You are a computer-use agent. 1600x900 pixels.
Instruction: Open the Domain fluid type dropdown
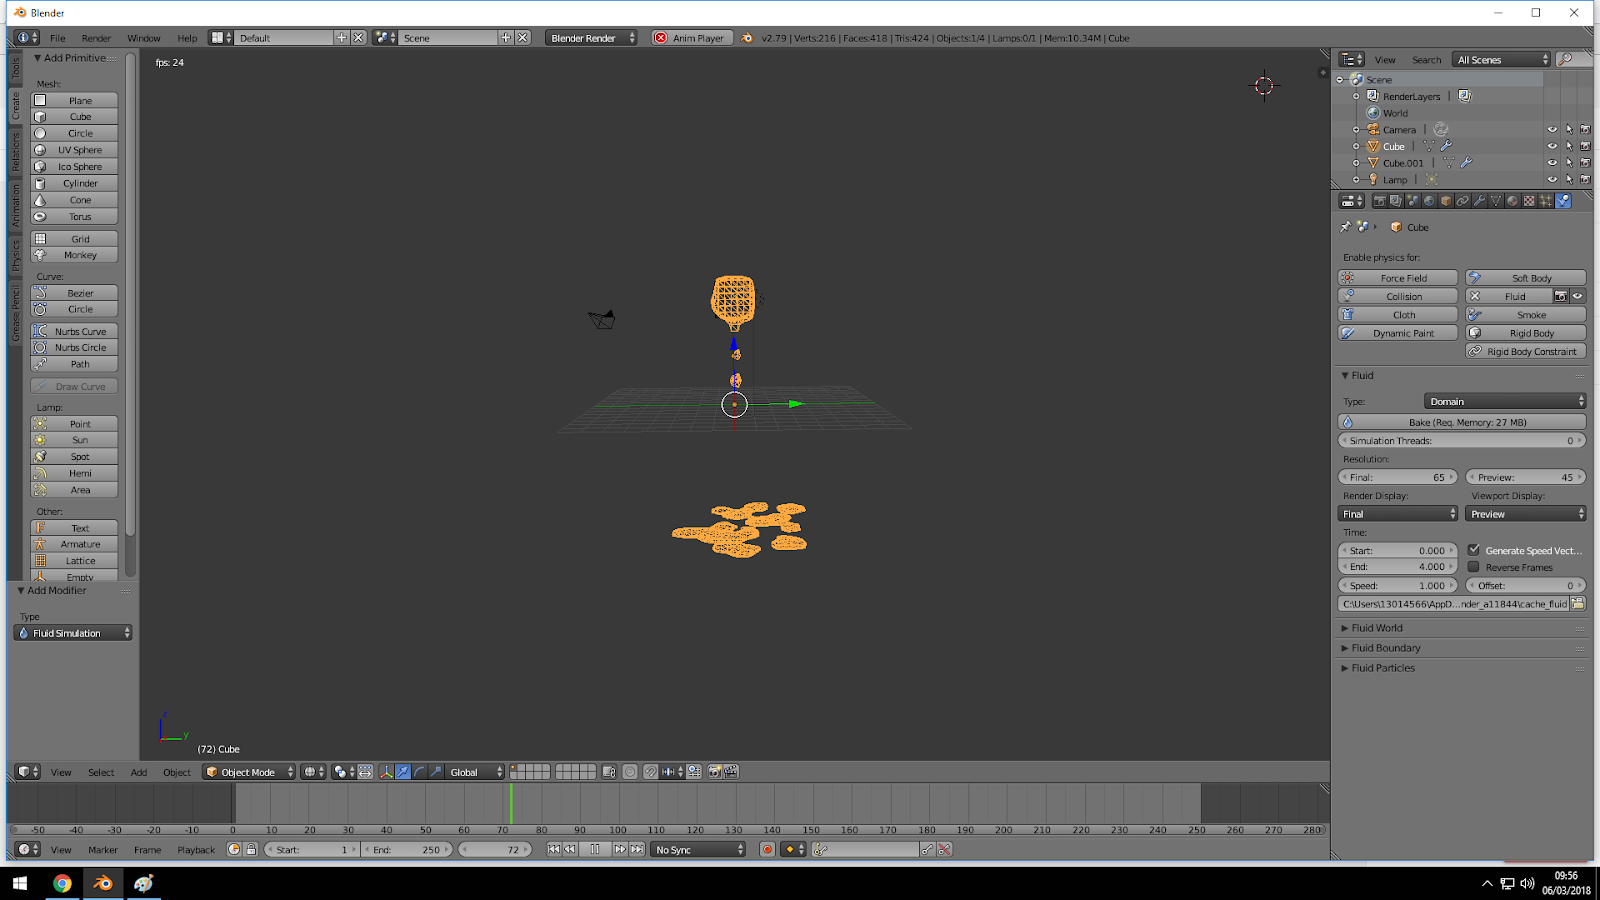click(x=1505, y=400)
